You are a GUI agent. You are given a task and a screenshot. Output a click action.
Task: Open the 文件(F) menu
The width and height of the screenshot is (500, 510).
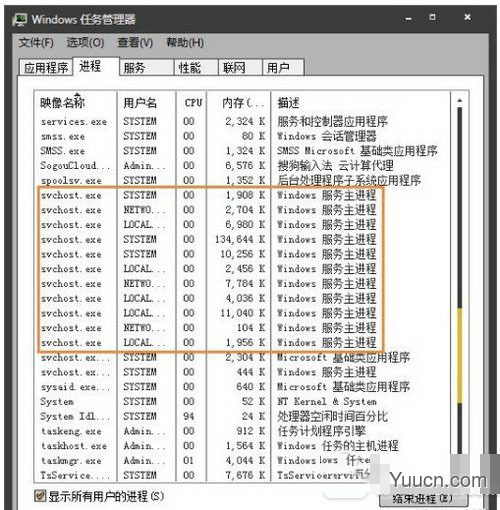click(36, 43)
